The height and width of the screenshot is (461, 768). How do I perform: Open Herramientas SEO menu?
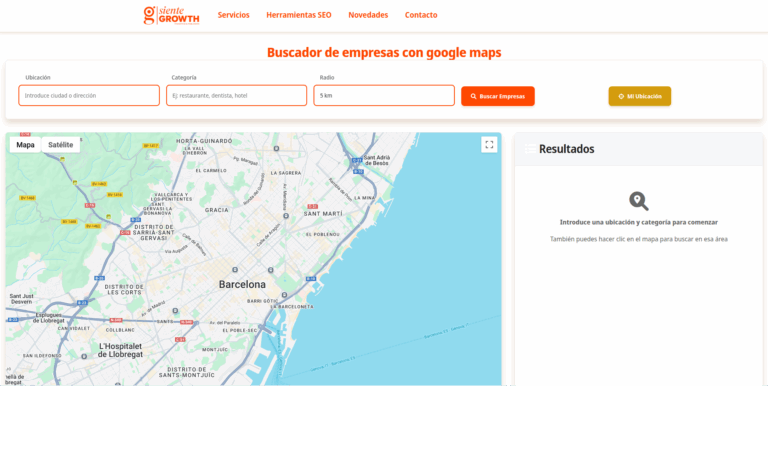tap(299, 15)
